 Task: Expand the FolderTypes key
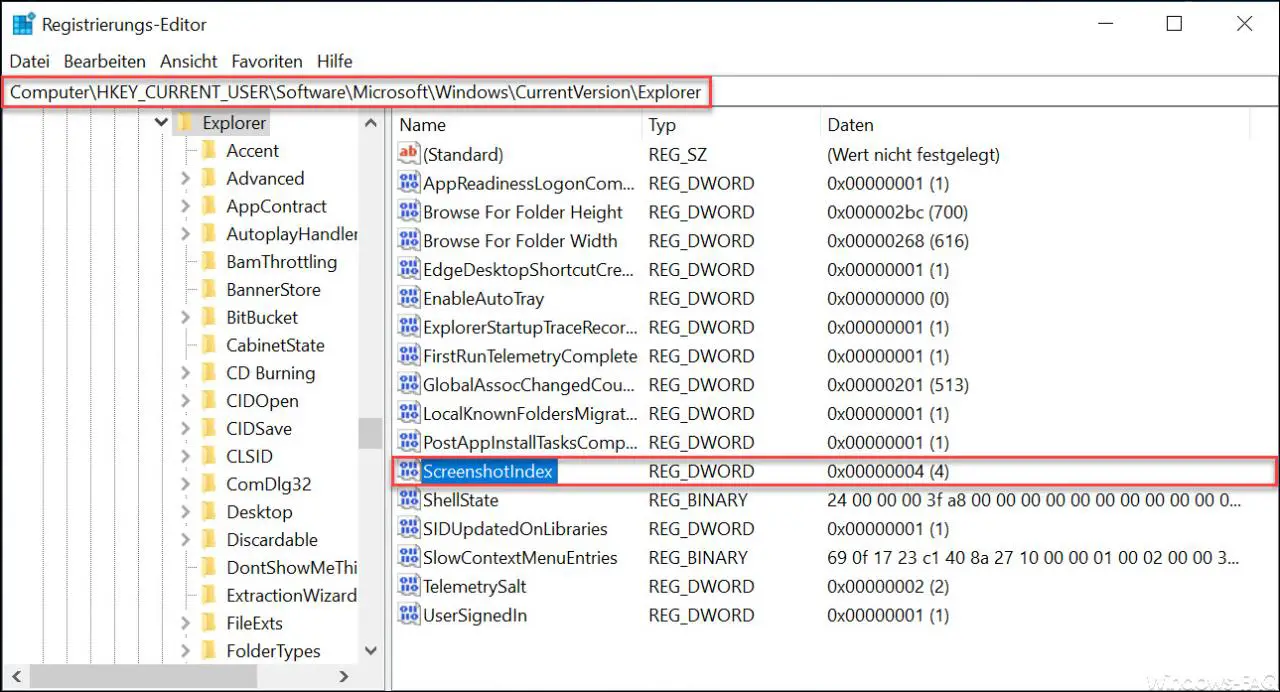185,651
